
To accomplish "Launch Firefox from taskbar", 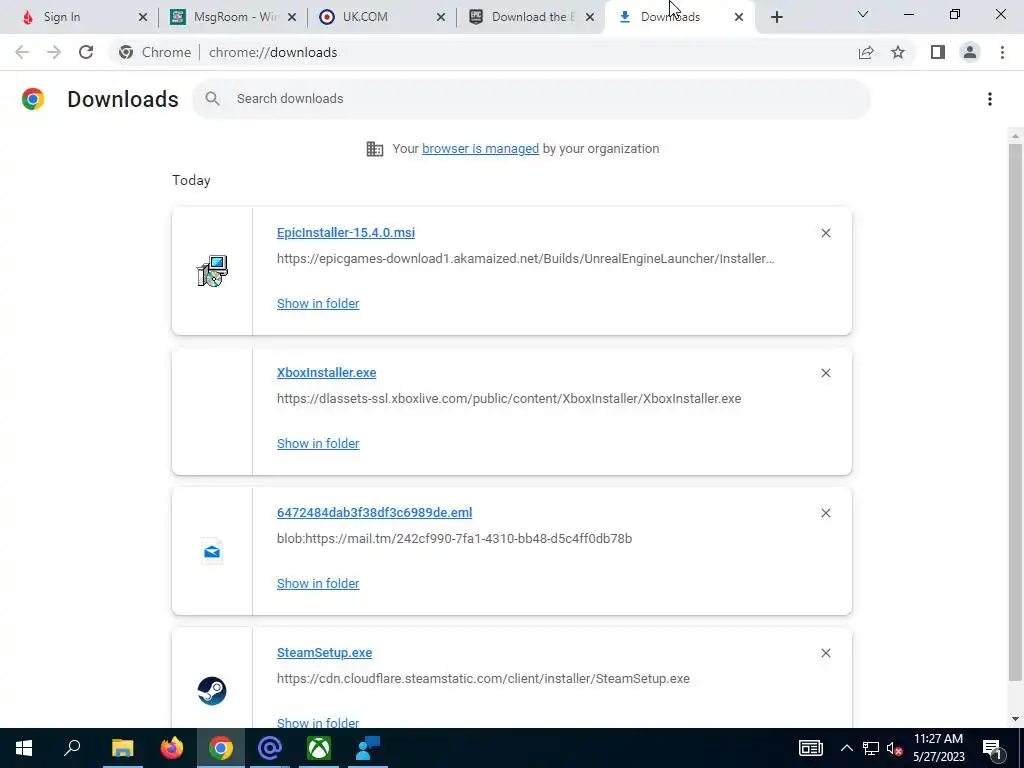I will 172,748.
